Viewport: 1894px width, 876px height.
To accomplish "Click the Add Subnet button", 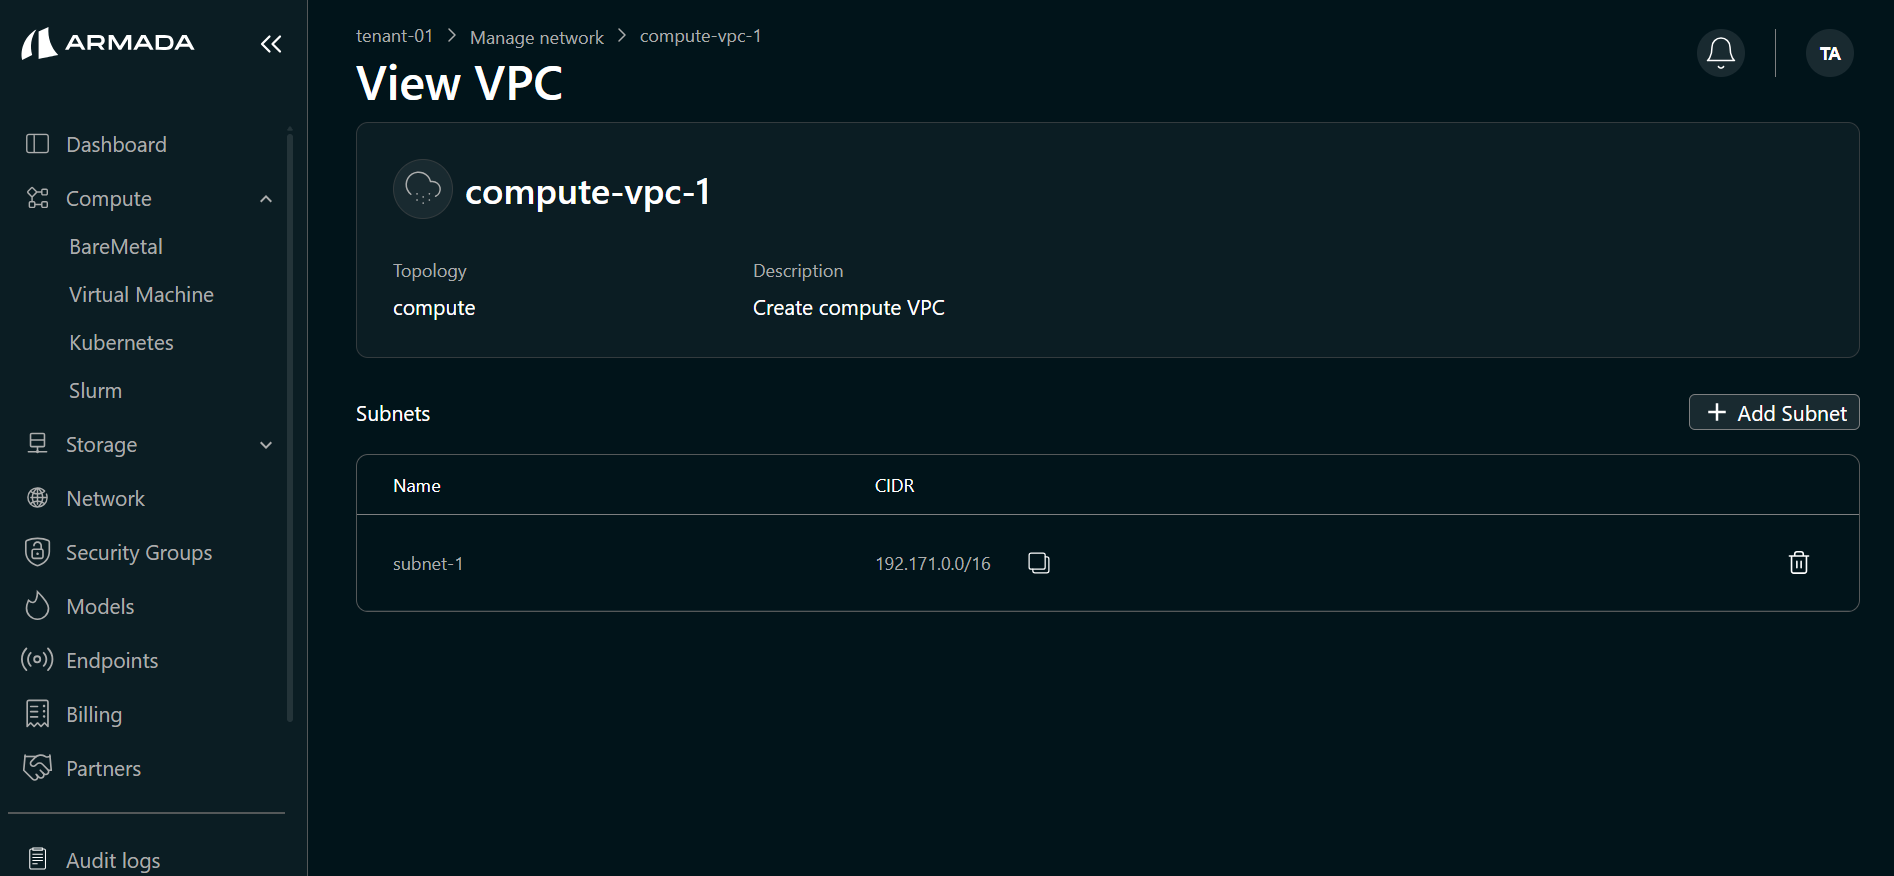I will [x=1774, y=412].
